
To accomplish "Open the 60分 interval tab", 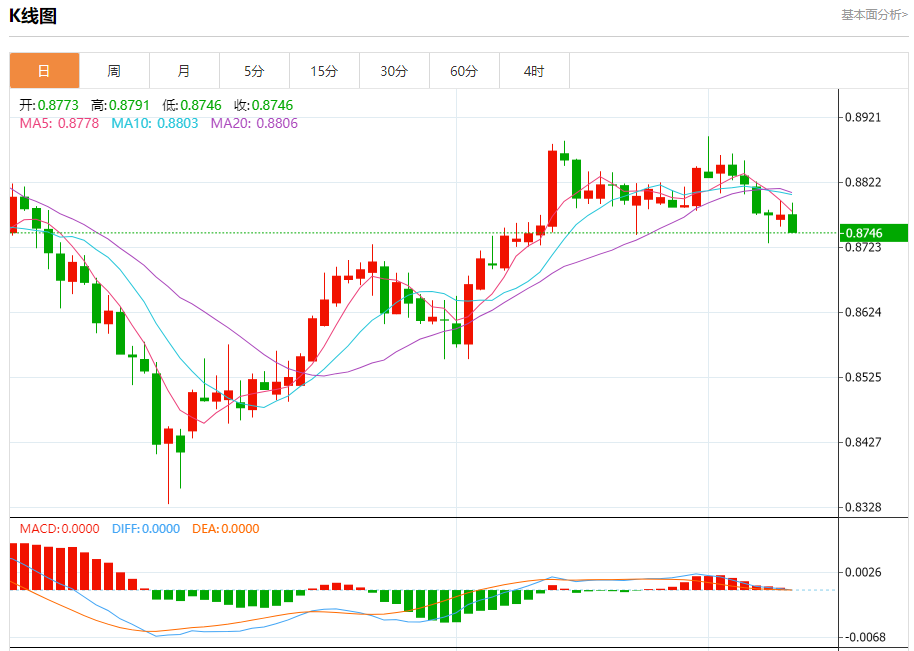I will click(464, 71).
